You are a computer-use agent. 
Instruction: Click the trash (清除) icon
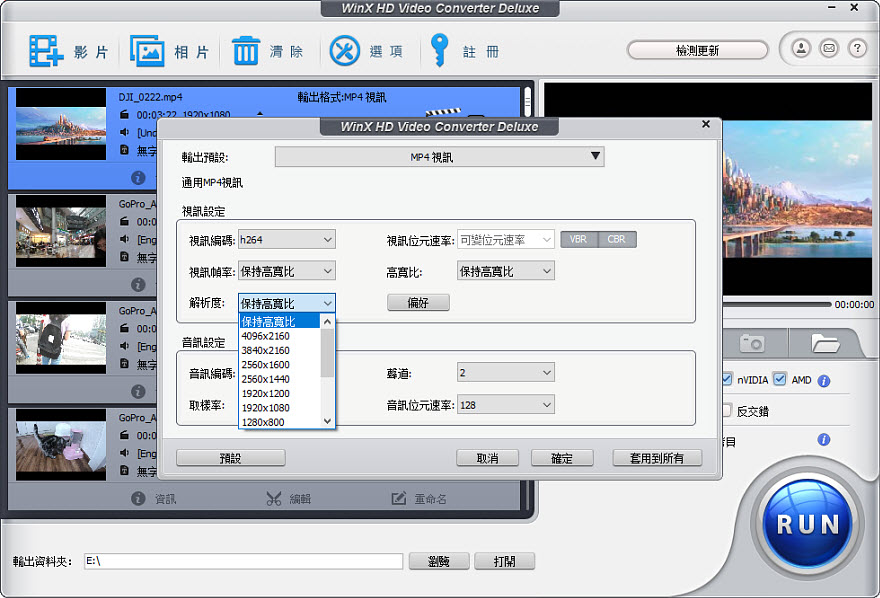[246, 51]
